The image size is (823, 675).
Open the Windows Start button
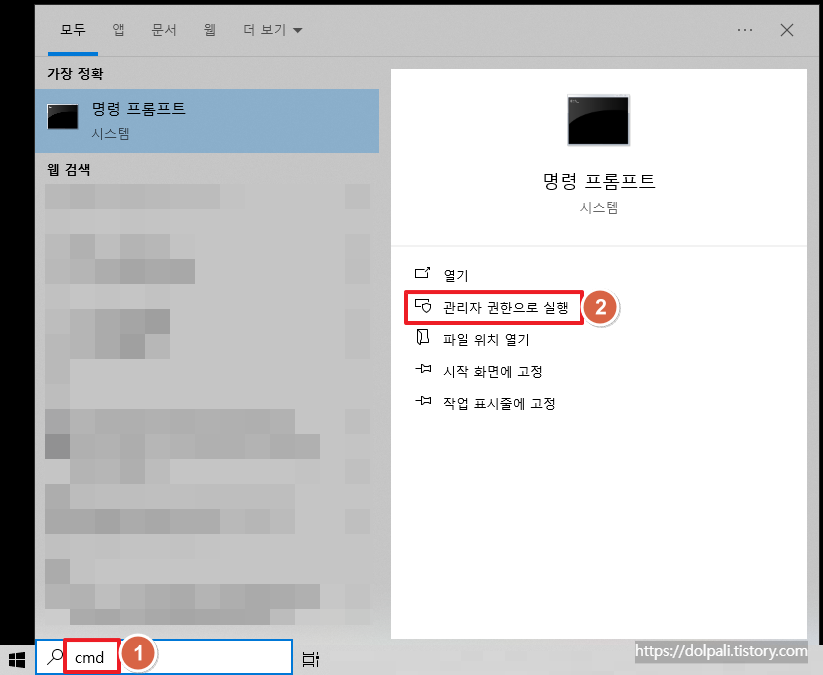15,659
